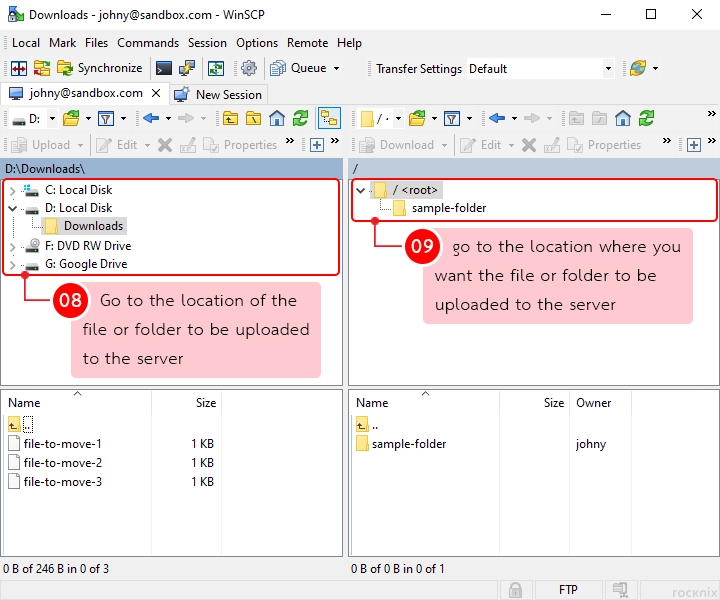Switch to johny@sandbox.com session tab
The image size is (720, 600).
[85, 93]
